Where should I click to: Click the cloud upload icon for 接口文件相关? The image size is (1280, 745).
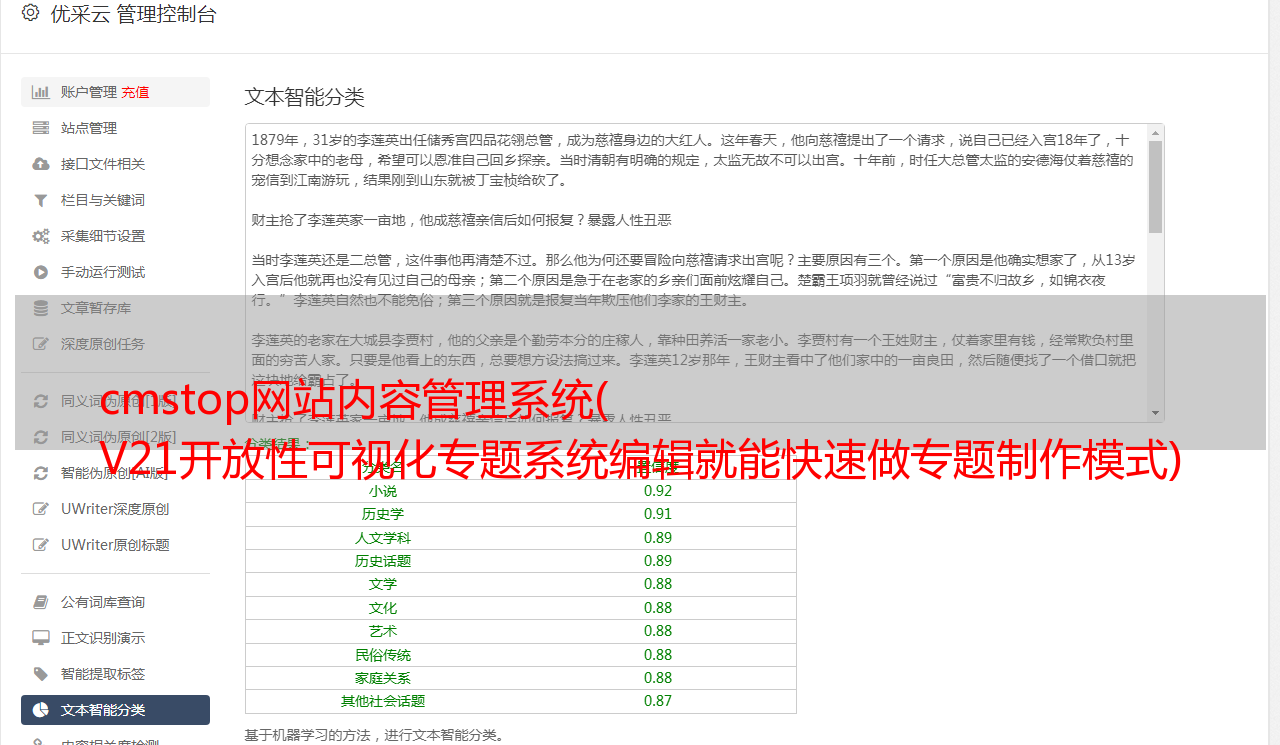point(41,164)
